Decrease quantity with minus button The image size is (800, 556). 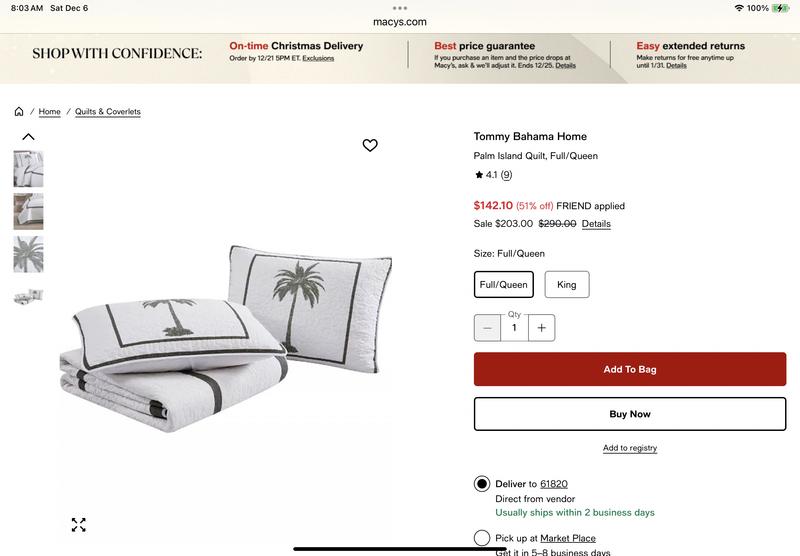pos(487,327)
